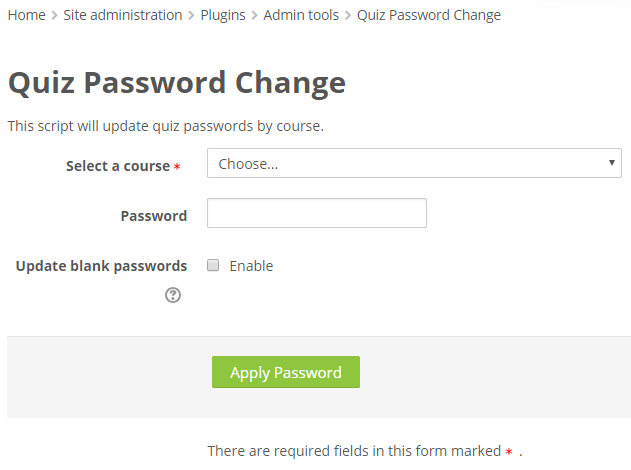Screen dimensions: 631x470
Task: Click the Password field label
Action: 154,216
